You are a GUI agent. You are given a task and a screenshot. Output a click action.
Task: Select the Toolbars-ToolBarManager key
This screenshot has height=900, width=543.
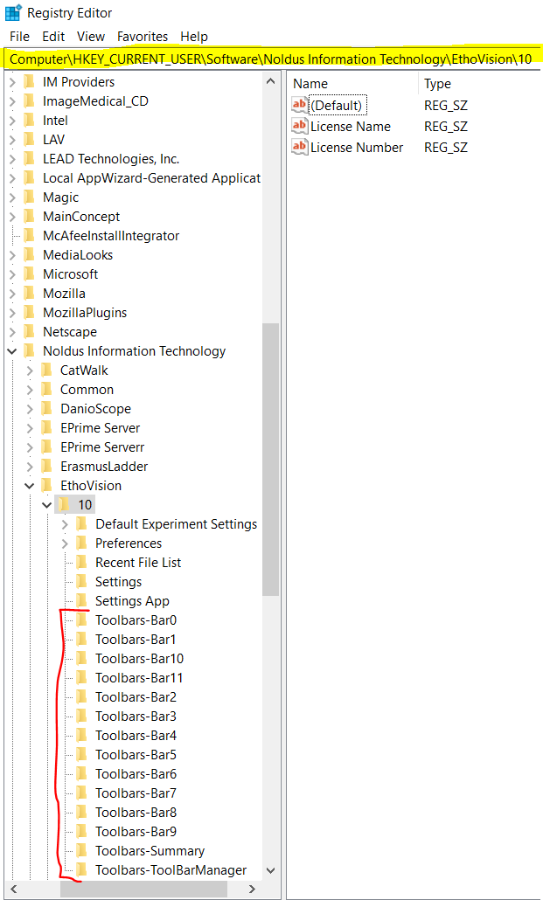click(x=171, y=870)
